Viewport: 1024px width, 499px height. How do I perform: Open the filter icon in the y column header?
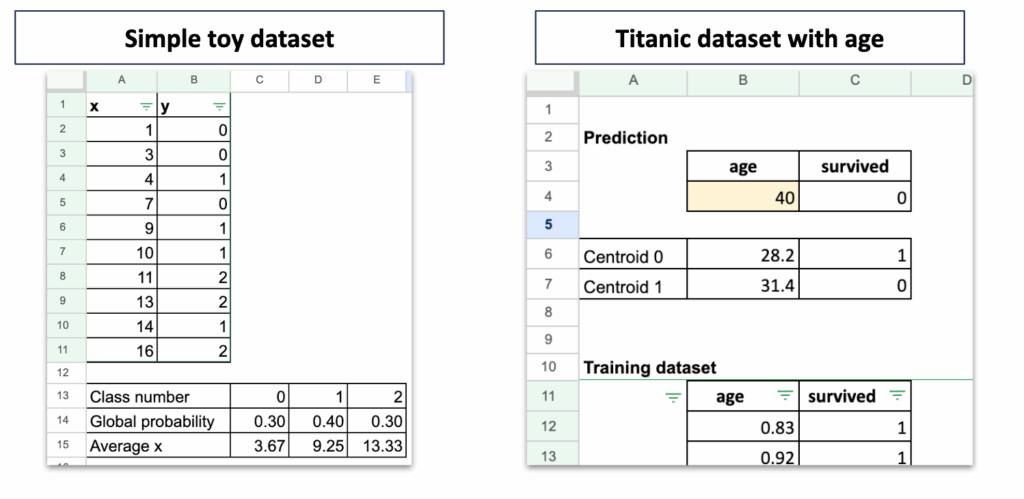point(220,106)
